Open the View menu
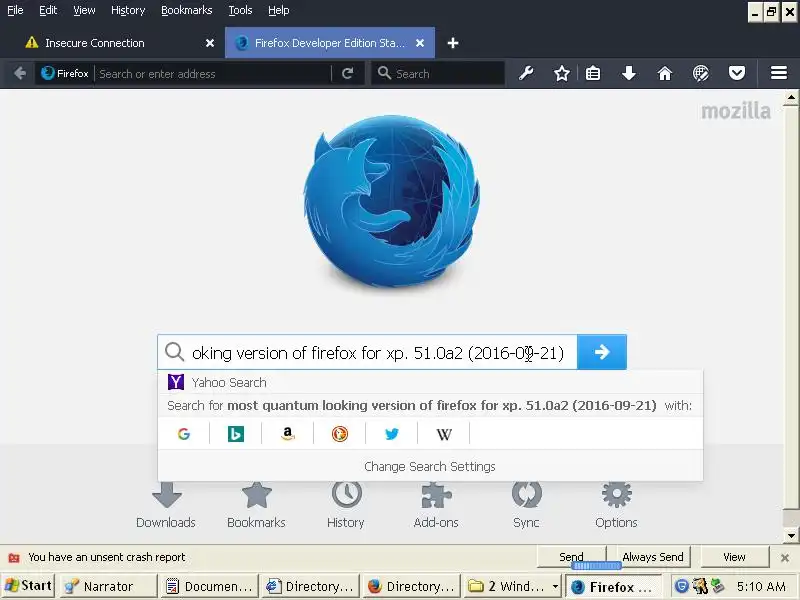The height and width of the screenshot is (600, 800). (x=84, y=10)
